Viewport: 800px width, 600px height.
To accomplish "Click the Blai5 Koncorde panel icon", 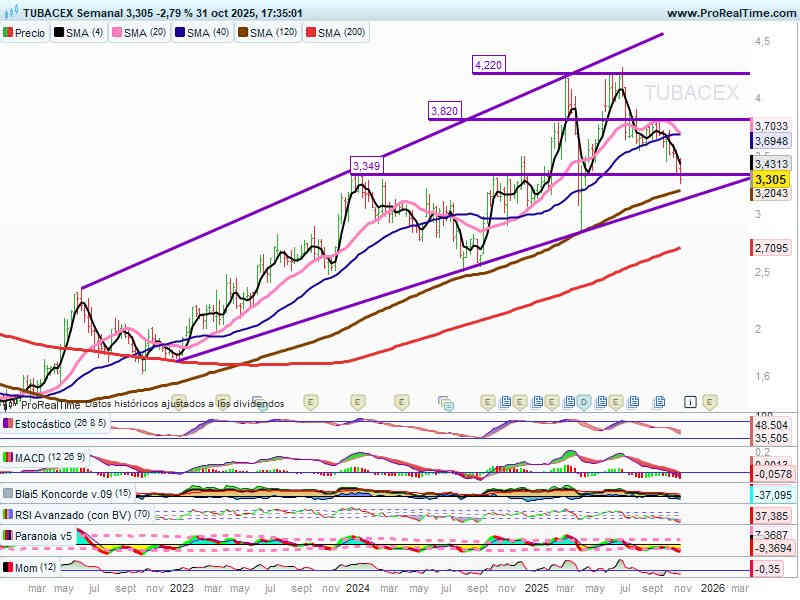I will click(x=8, y=493).
